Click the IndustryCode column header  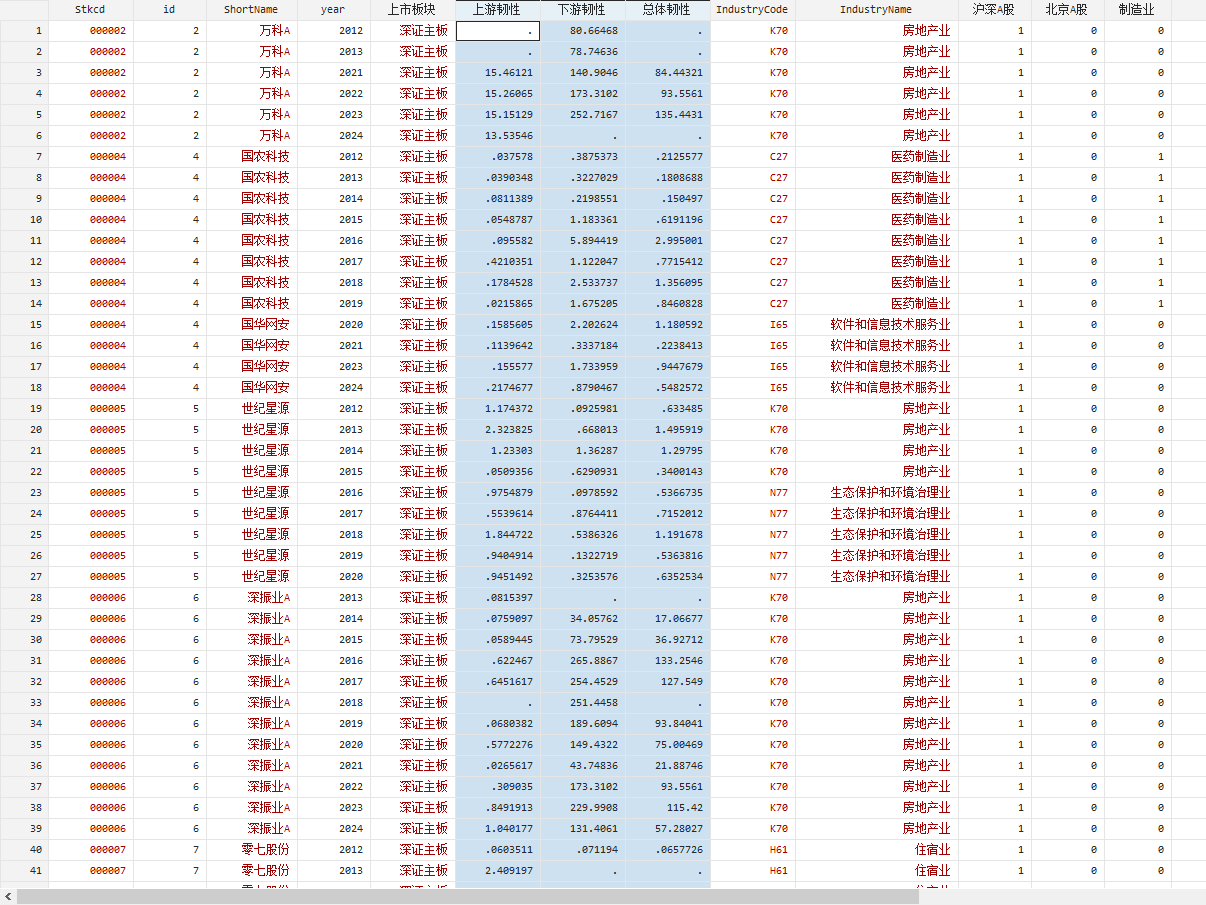(x=751, y=10)
